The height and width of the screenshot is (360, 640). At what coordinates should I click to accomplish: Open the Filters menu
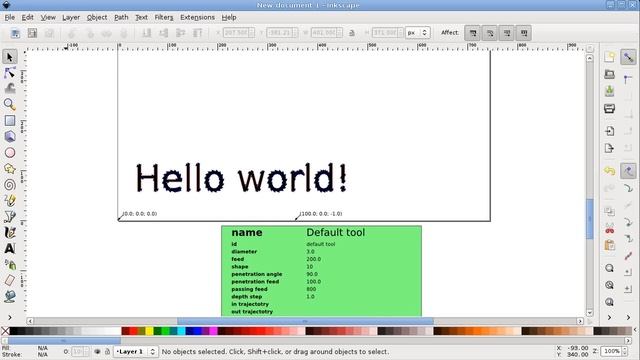coord(164,17)
